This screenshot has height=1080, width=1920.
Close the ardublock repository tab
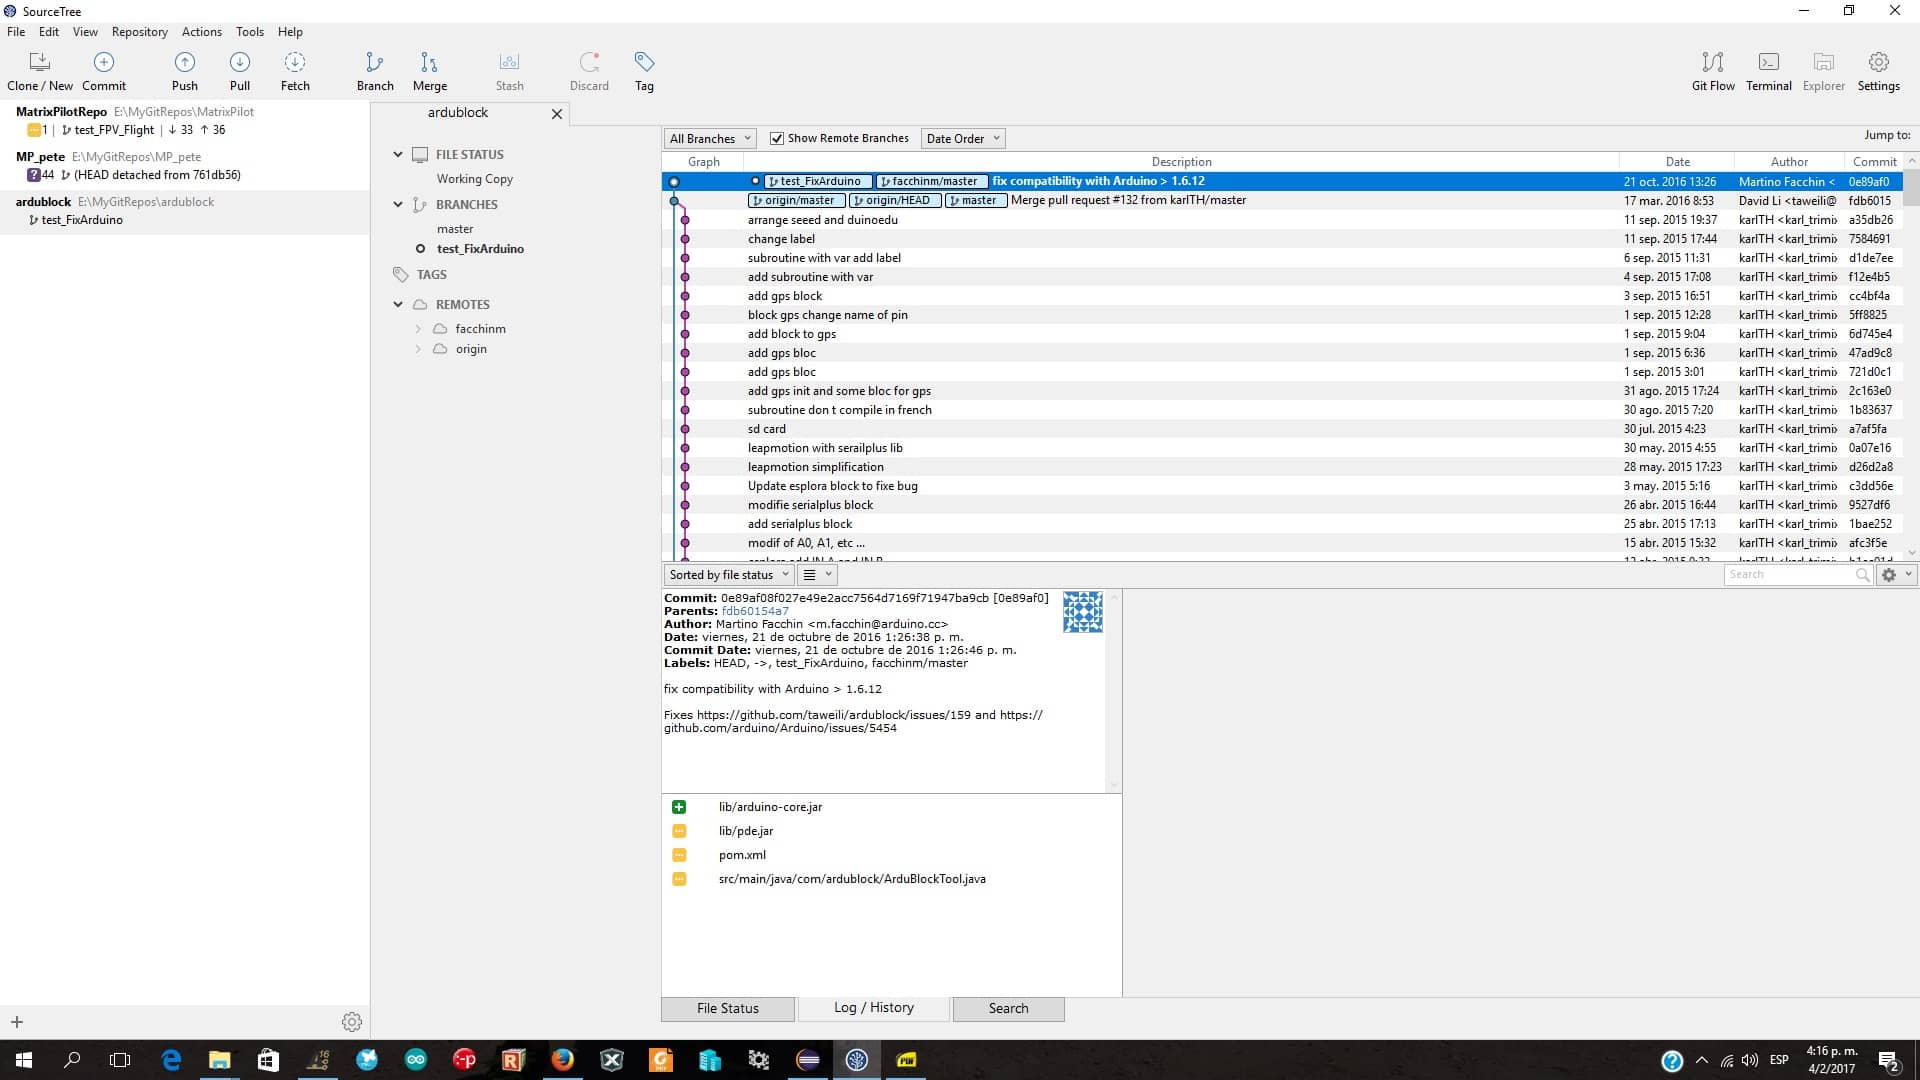coord(557,114)
